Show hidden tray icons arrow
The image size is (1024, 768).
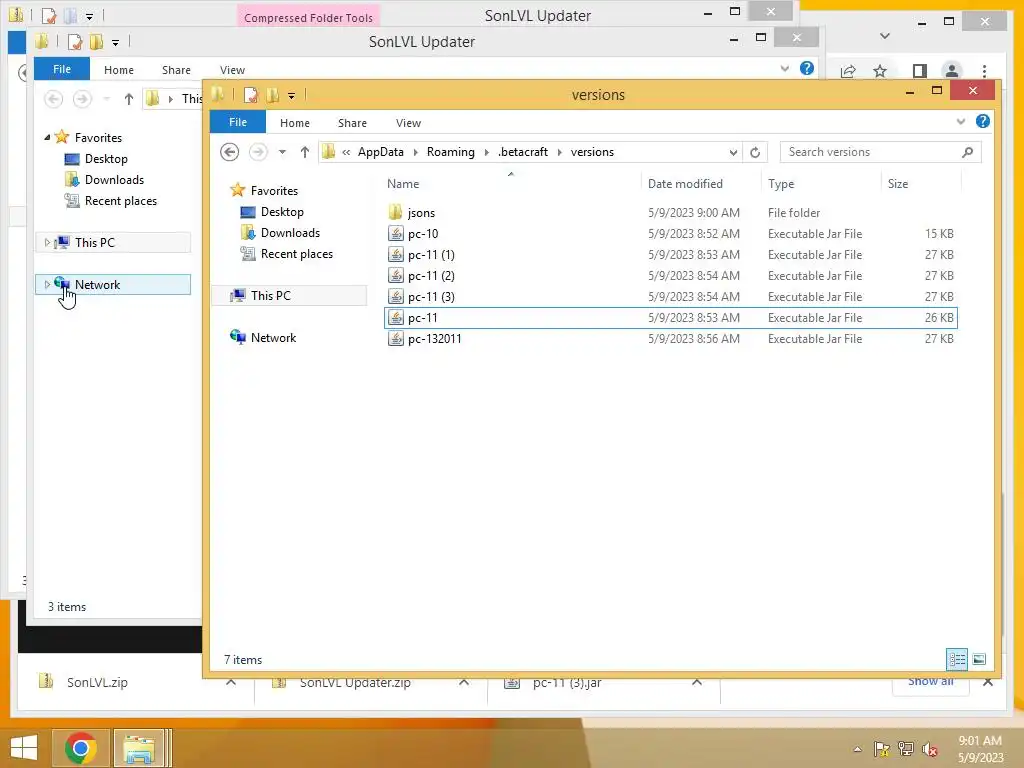pyautogui.click(x=857, y=749)
